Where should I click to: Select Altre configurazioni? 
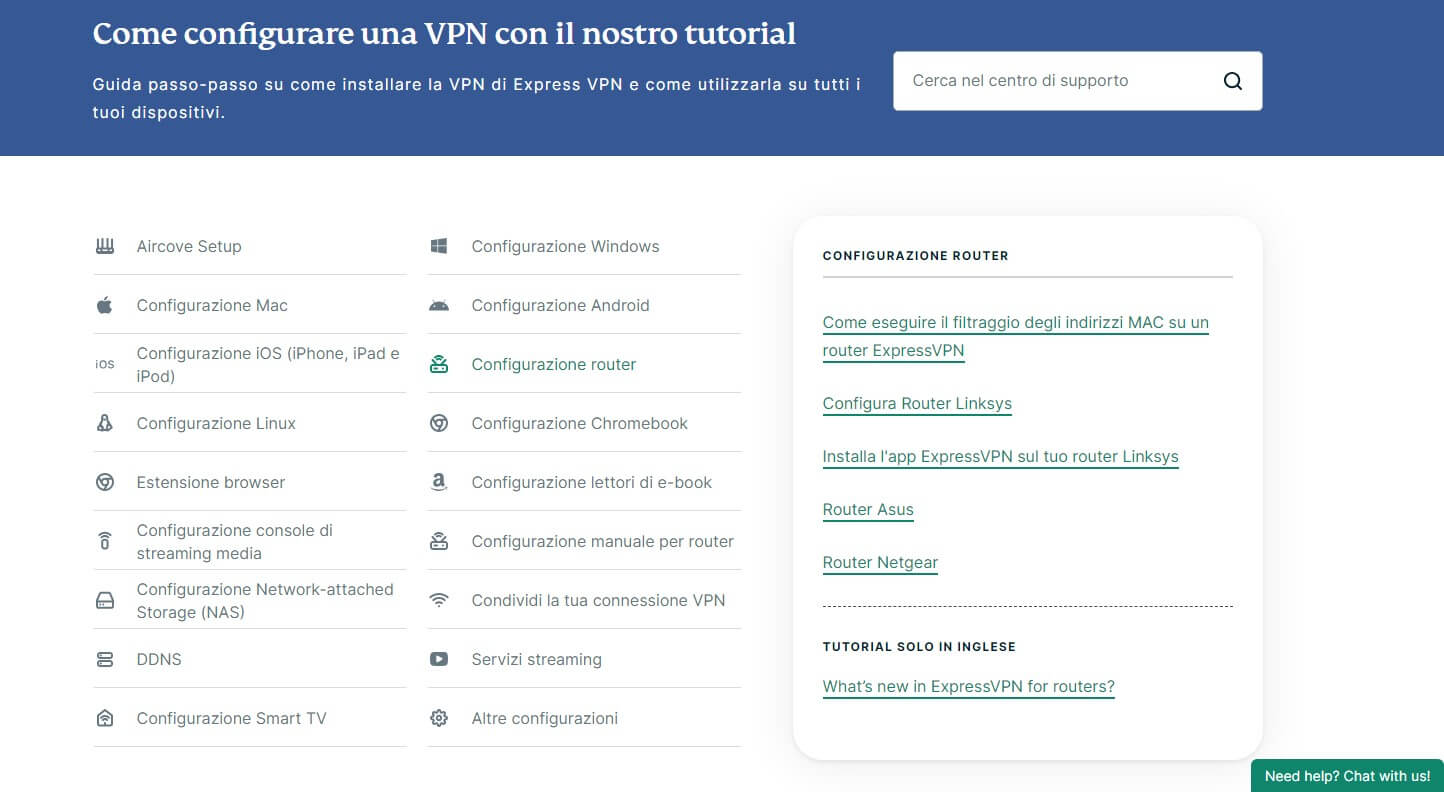pyautogui.click(x=545, y=718)
